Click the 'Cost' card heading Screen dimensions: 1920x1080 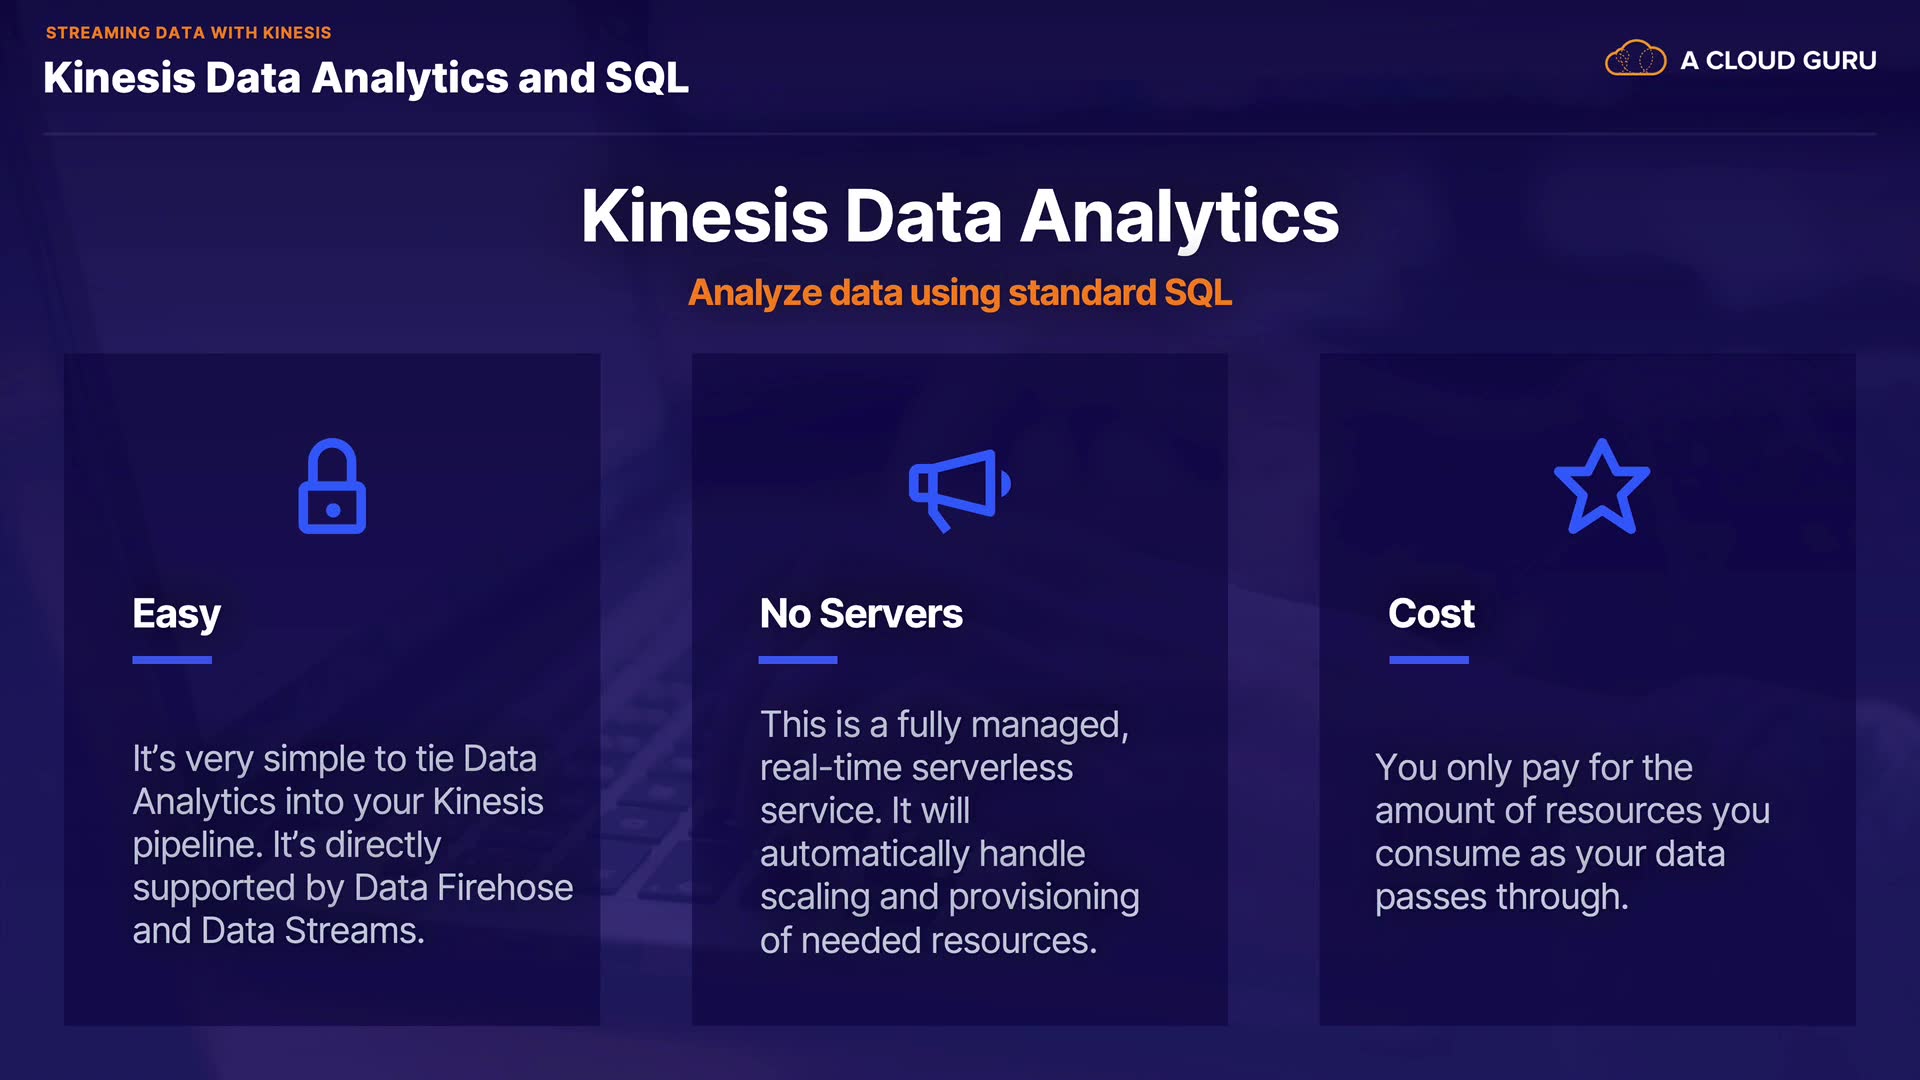(x=1431, y=614)
